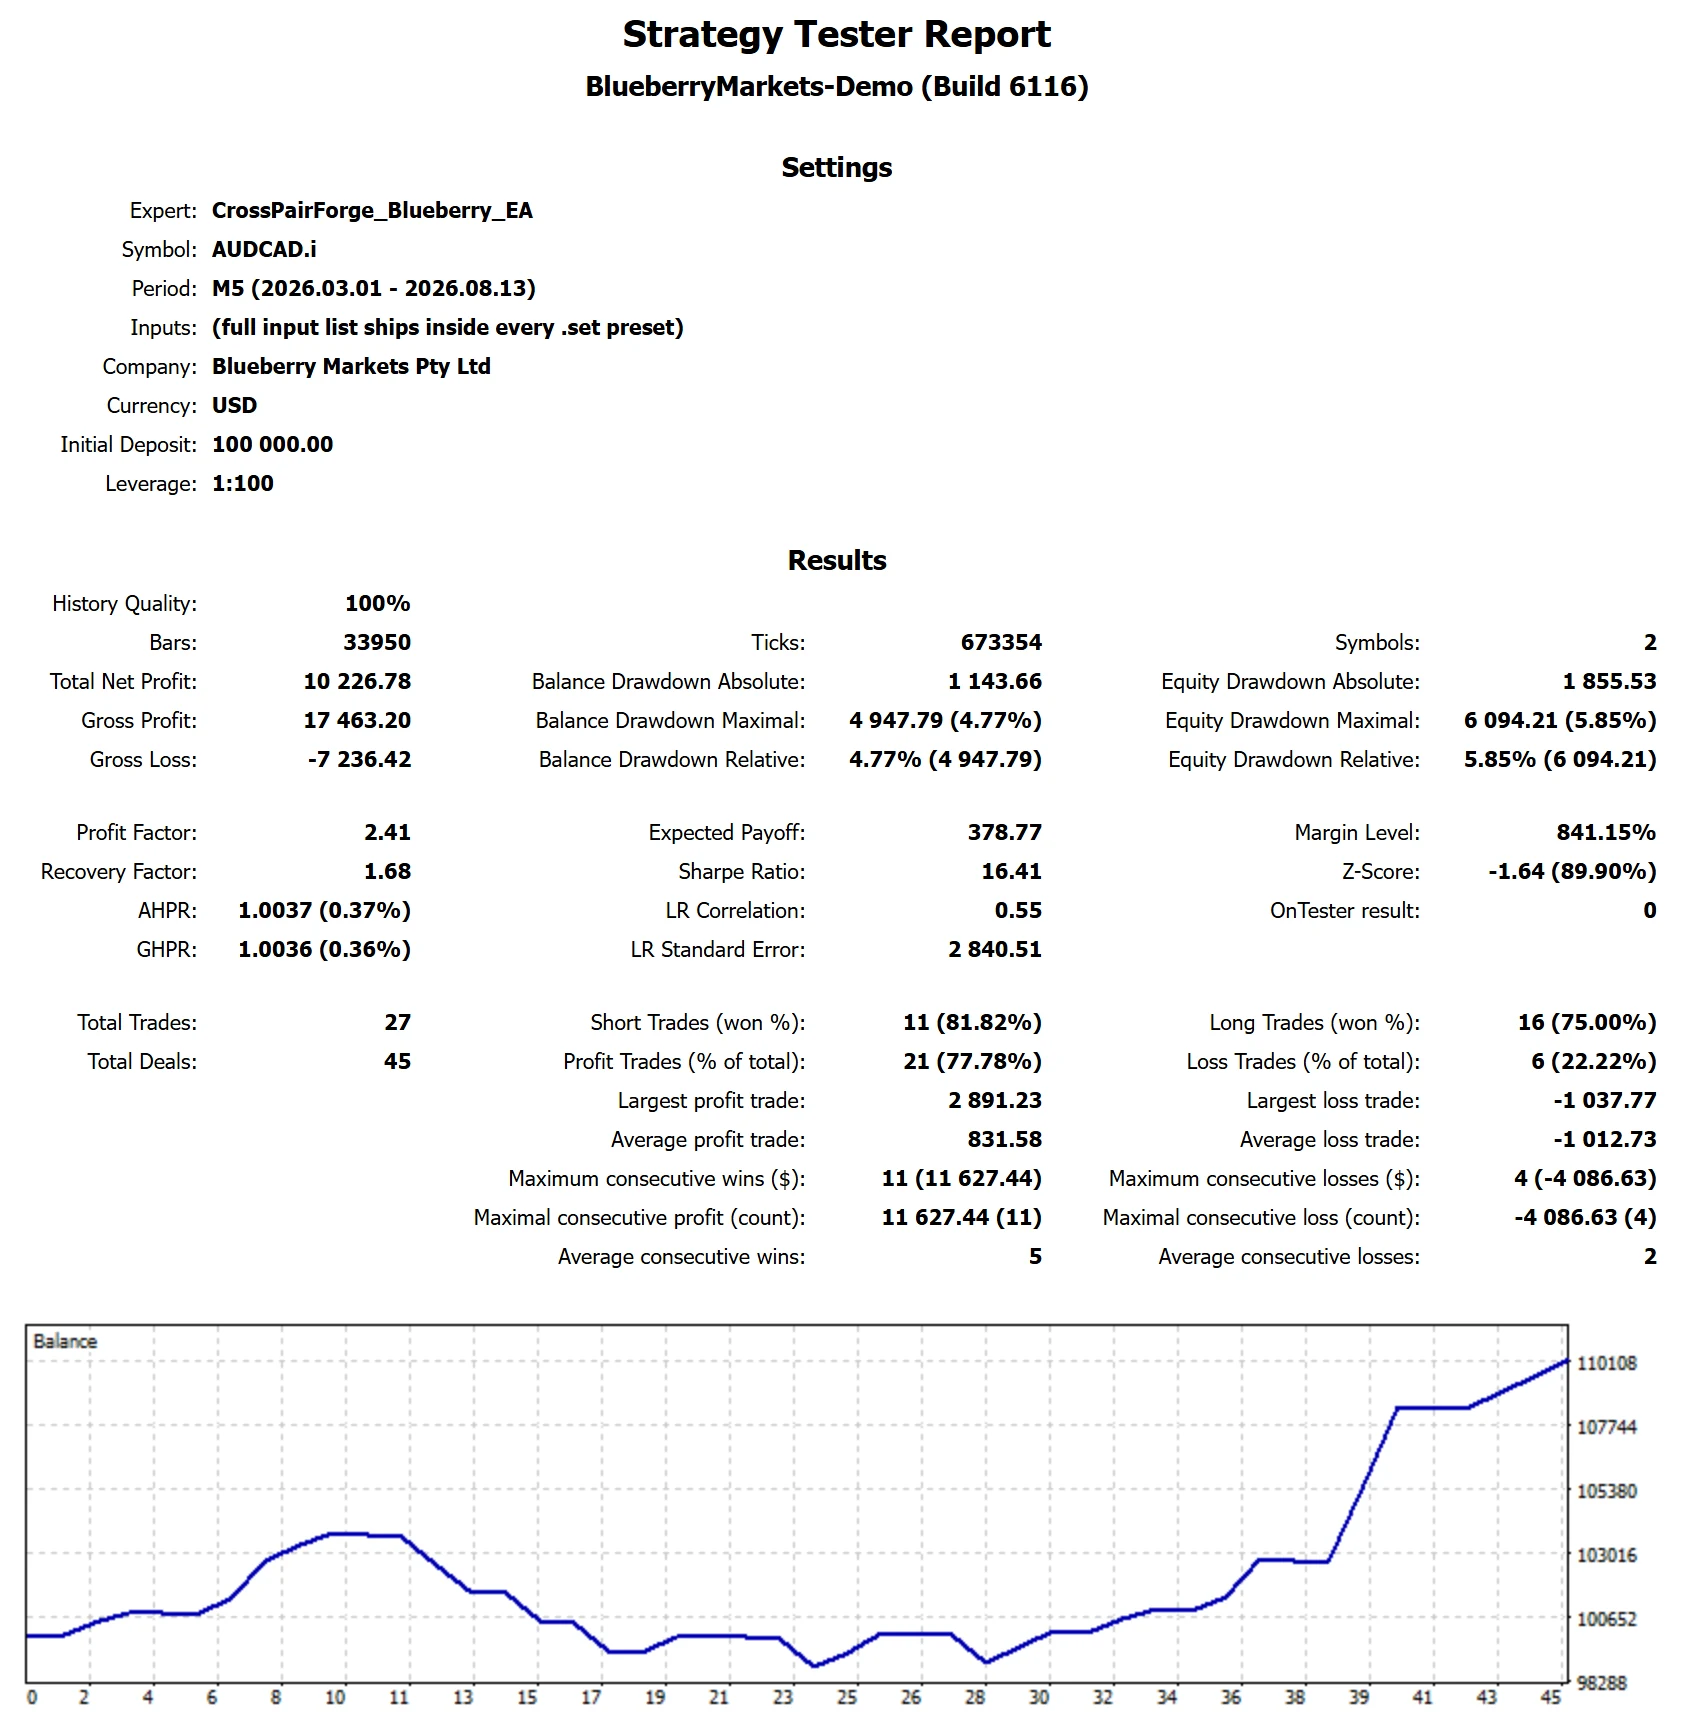Click the period value "M5 (2026.03.01 - 2026.08.13)"
Viewport: 1681px width, 1729px height.
(374, 289)
